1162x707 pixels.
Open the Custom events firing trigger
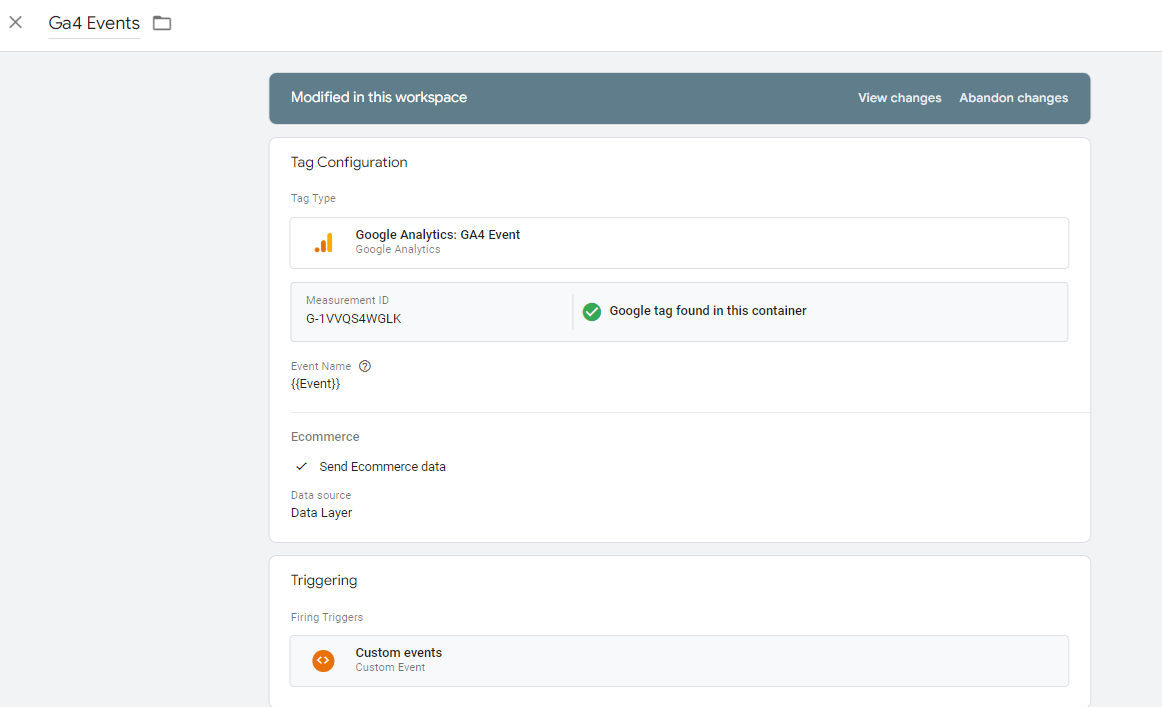point(679,660)
